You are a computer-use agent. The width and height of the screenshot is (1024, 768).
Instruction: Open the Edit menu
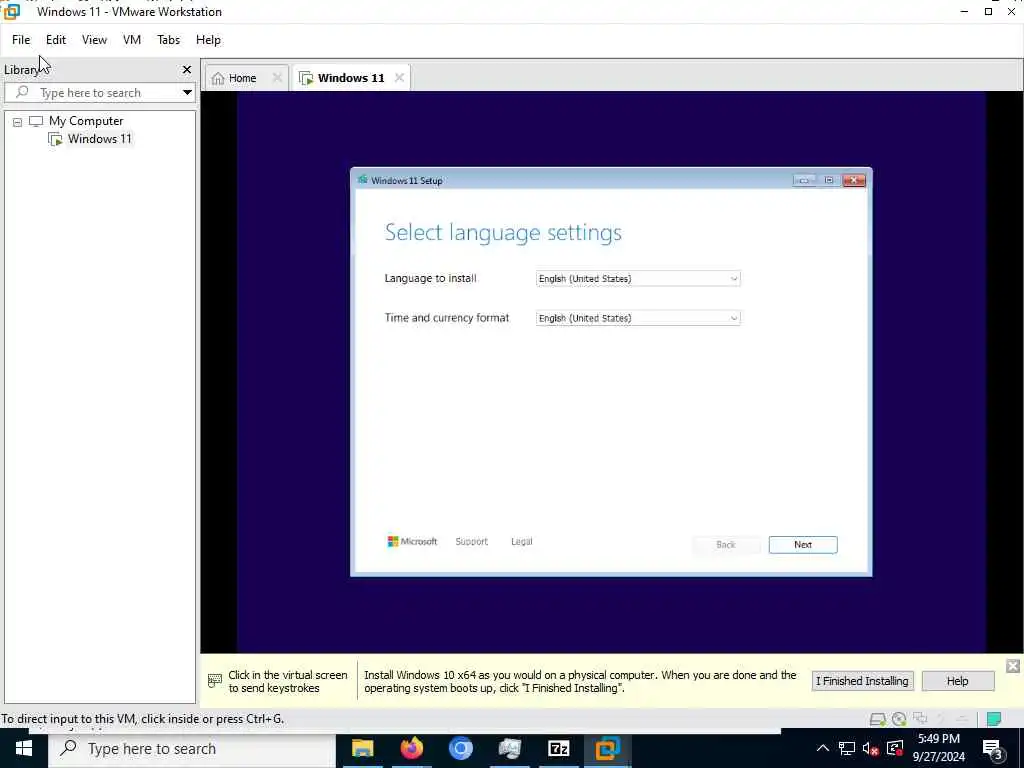(56, 40)
